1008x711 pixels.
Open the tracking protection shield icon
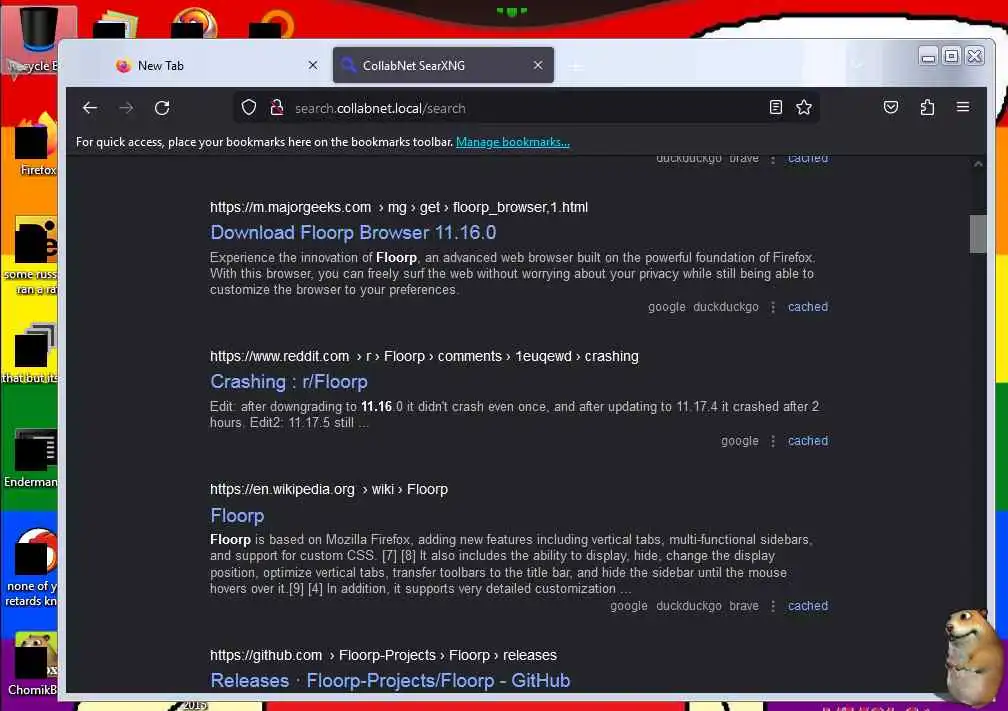tap(249, 107)
